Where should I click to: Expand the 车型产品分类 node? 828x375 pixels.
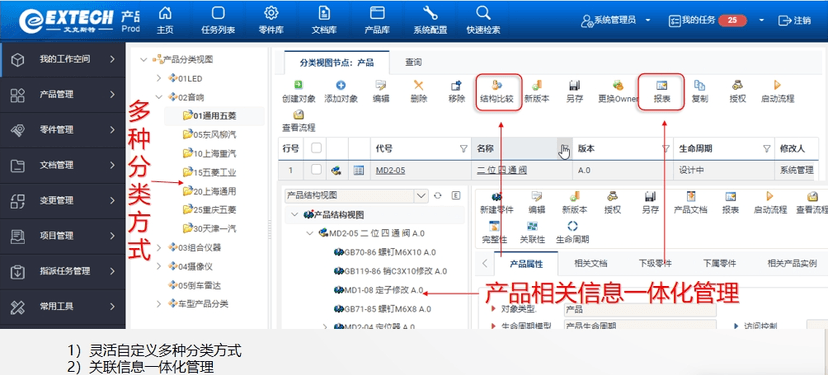(x=159, y=304)
